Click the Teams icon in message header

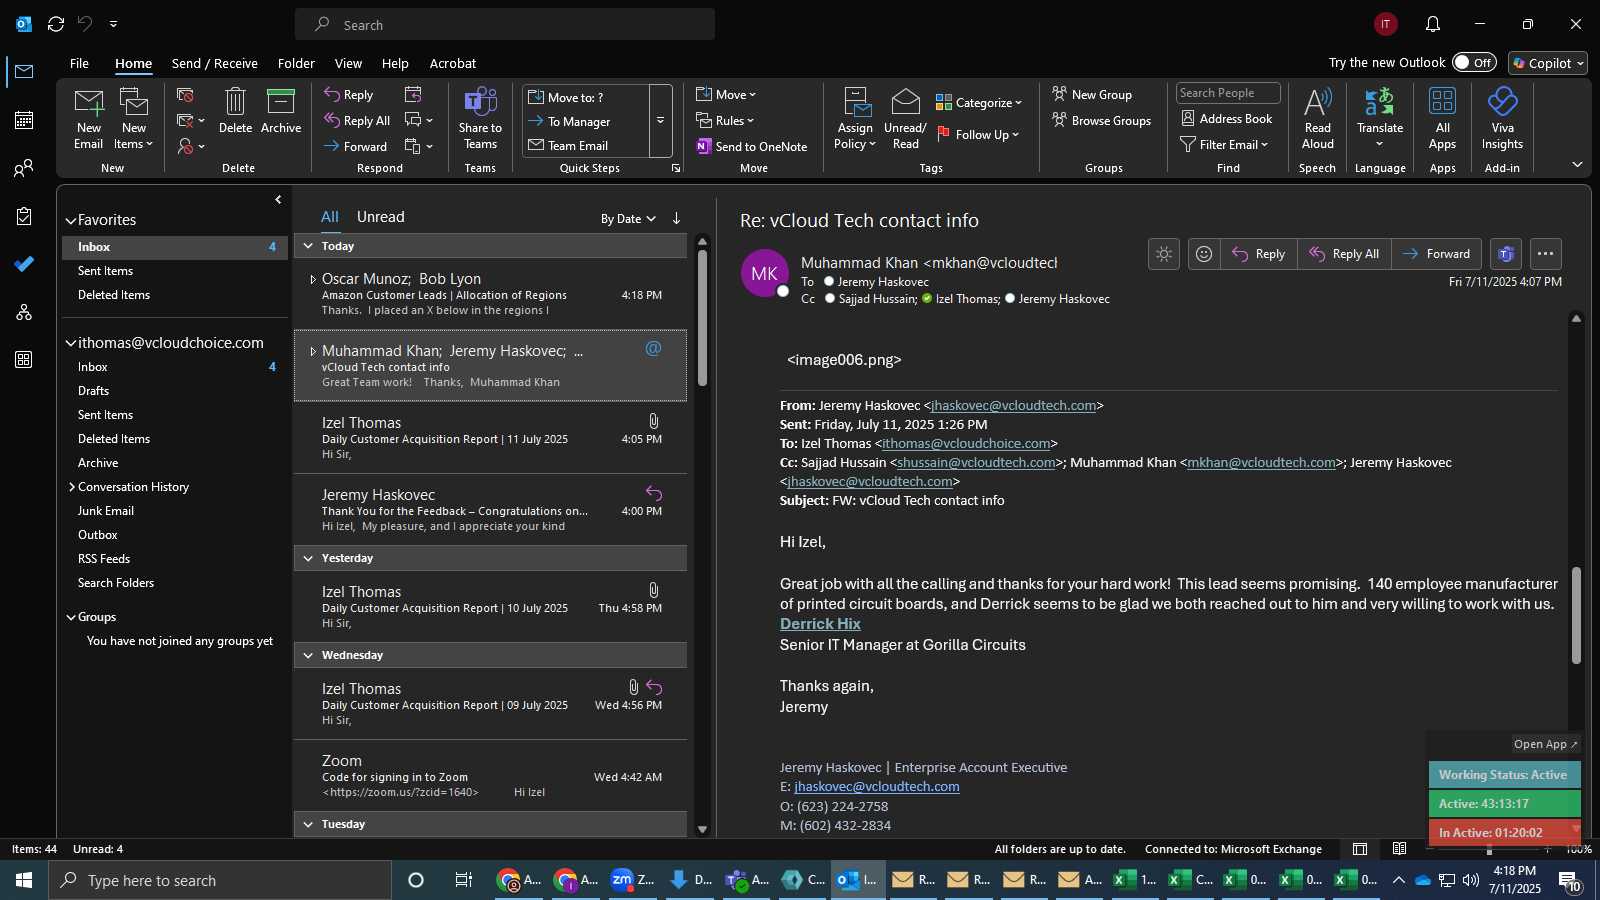(1506, 254)
